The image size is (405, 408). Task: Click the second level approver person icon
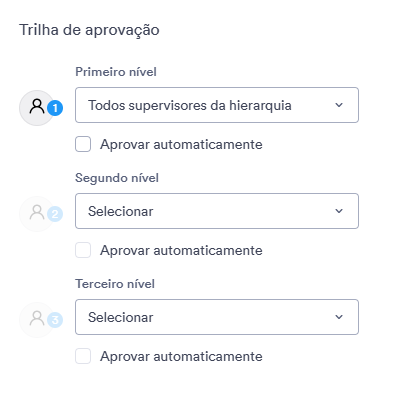(37, 213)
